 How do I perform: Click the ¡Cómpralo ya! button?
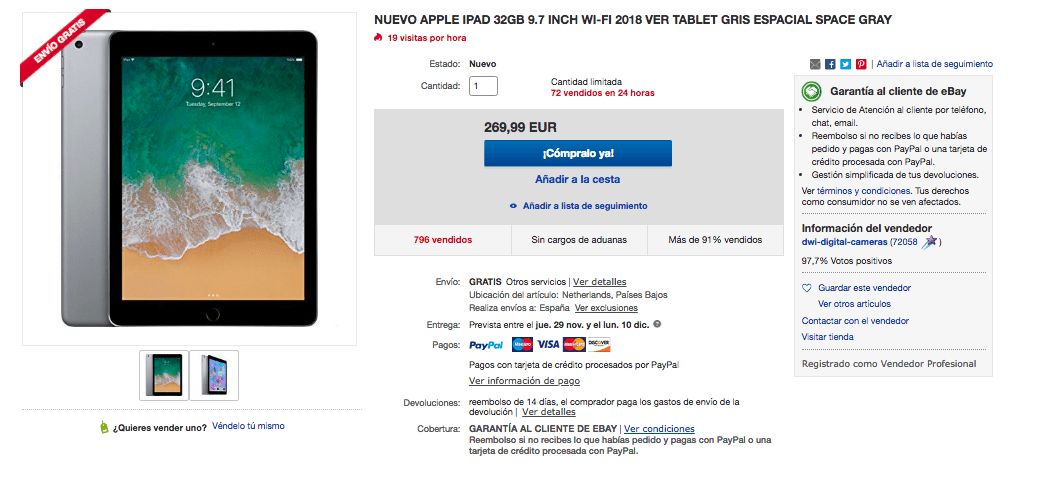(x=578, y=153)
